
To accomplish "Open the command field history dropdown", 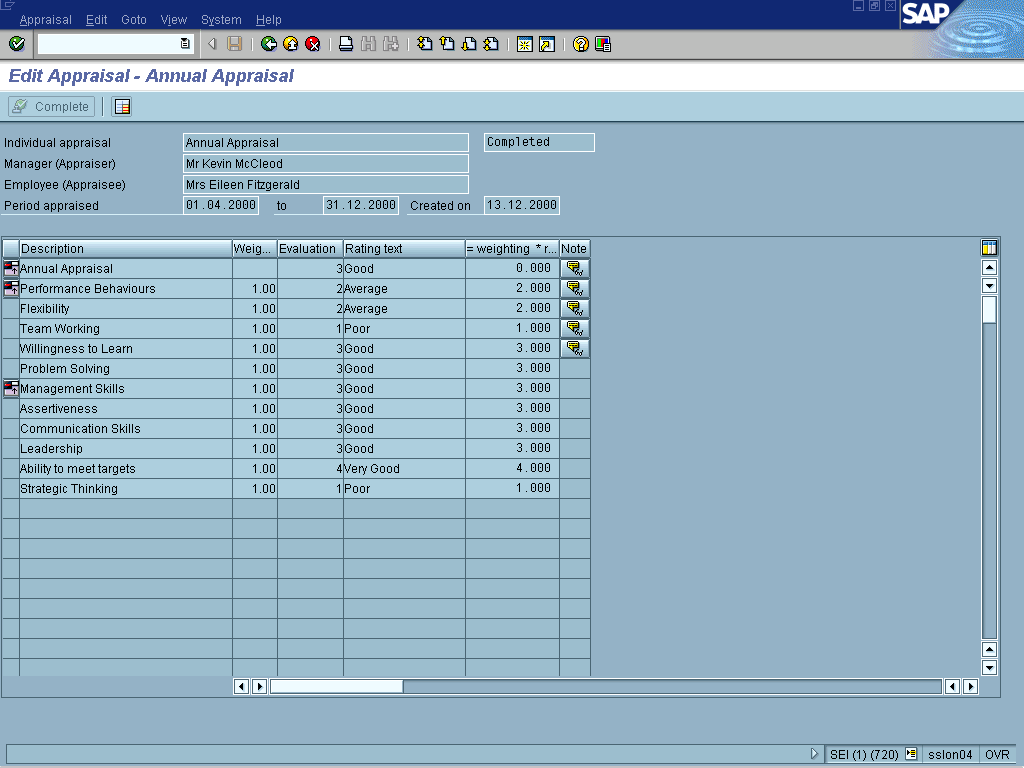I will [185, 44].
